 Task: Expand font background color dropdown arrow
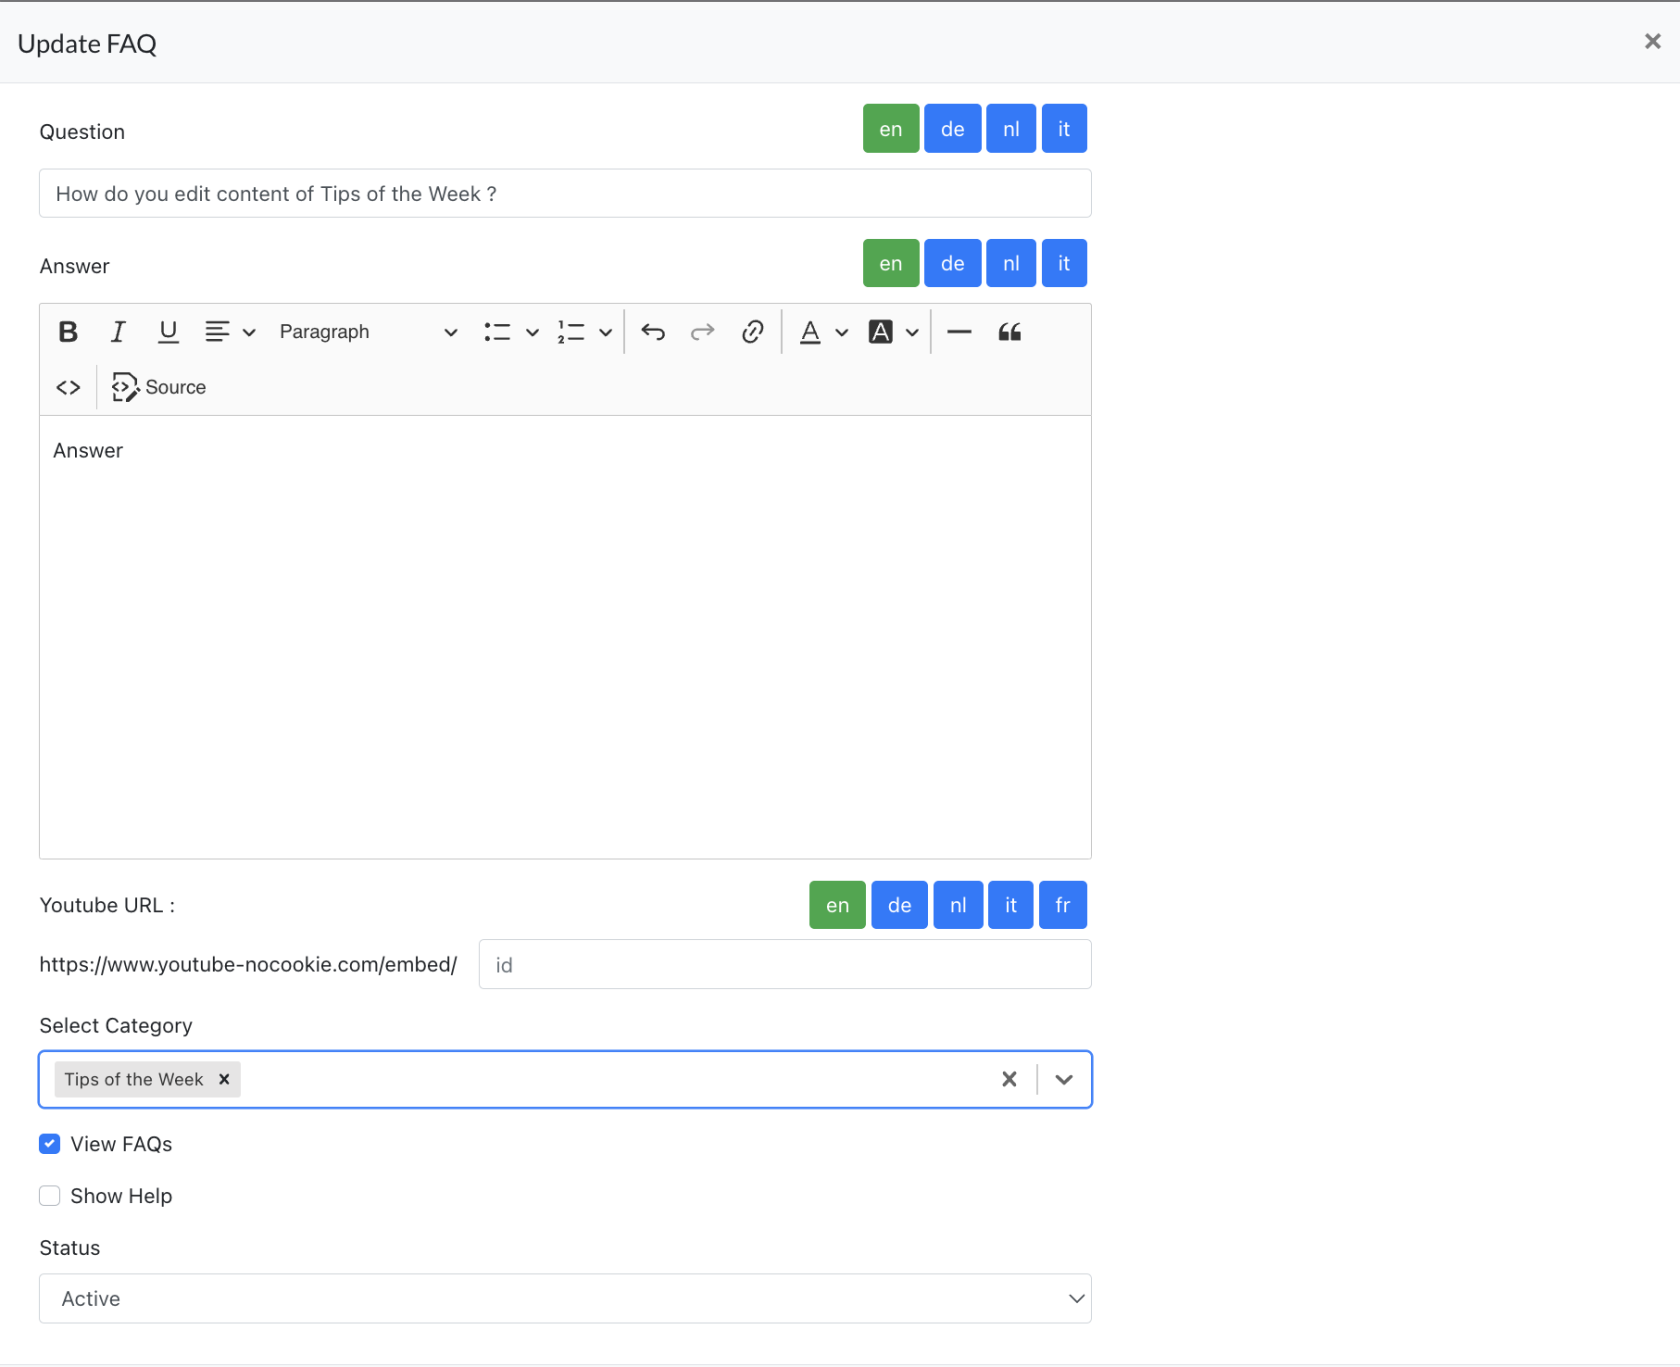912,333
